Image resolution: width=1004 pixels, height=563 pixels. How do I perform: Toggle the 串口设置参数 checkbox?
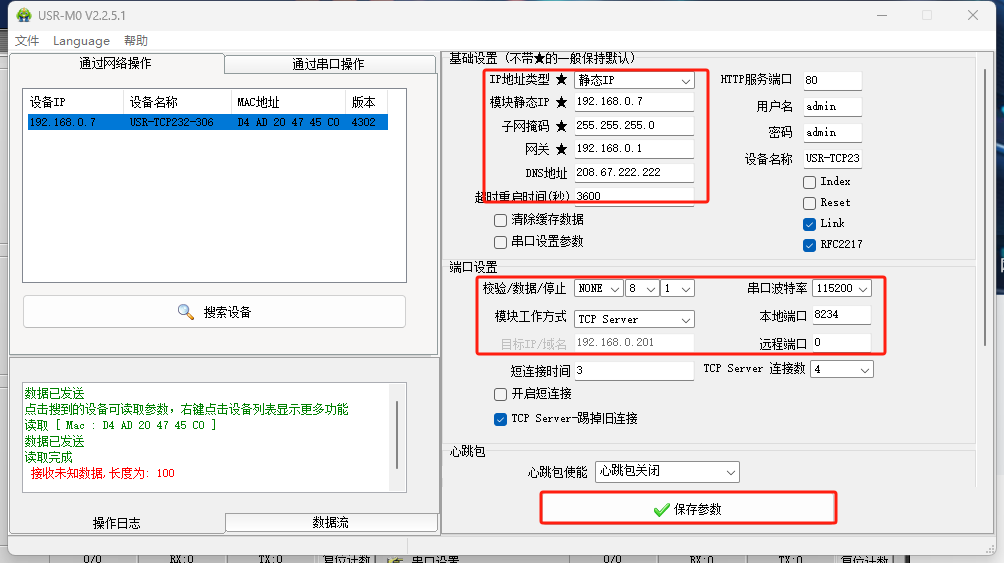click(500, 242)
